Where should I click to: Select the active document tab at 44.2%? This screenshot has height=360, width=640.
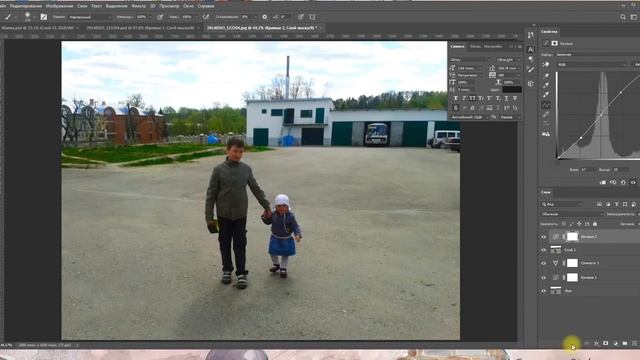click(x=261, y=28)
